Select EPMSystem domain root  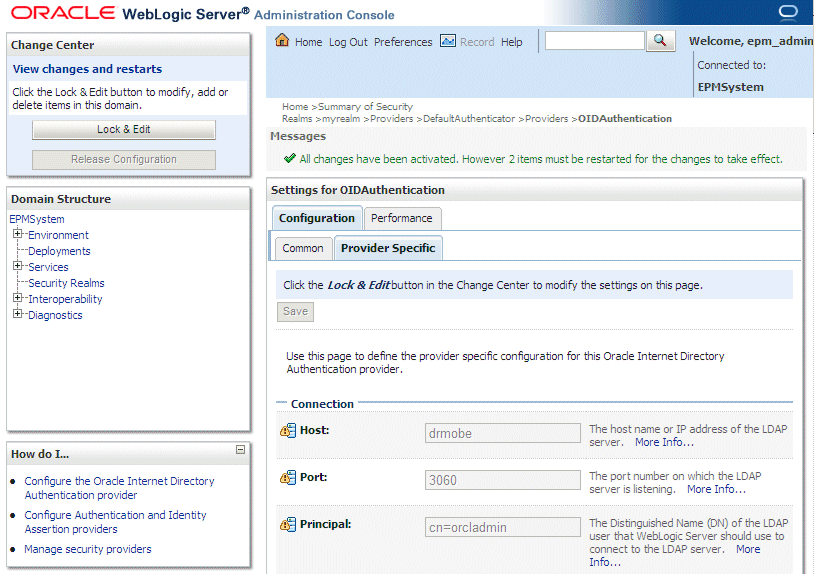click(x=37, y=219)
